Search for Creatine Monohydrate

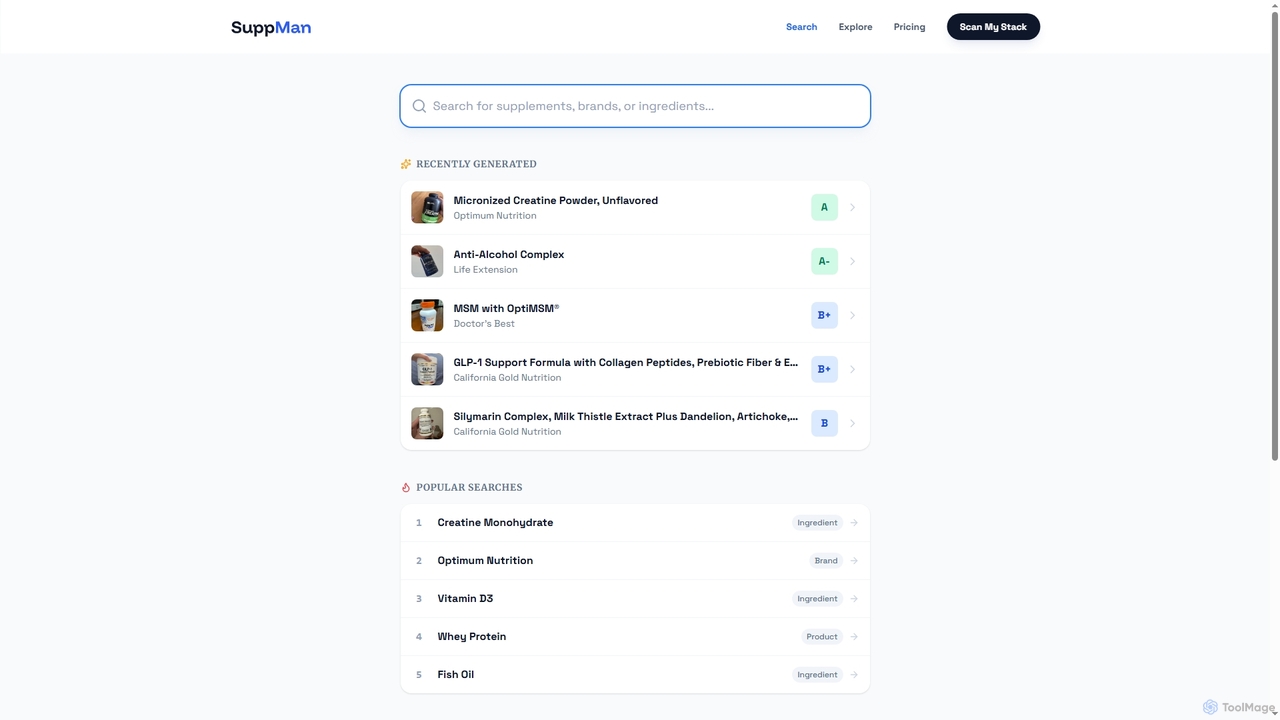635,523
